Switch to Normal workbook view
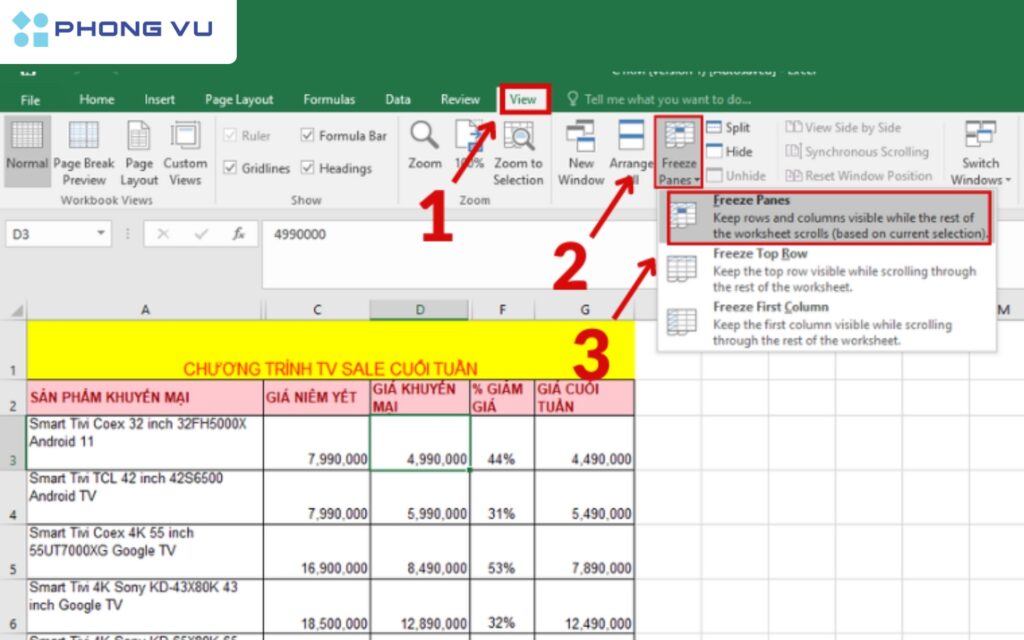 click(27, 150)
